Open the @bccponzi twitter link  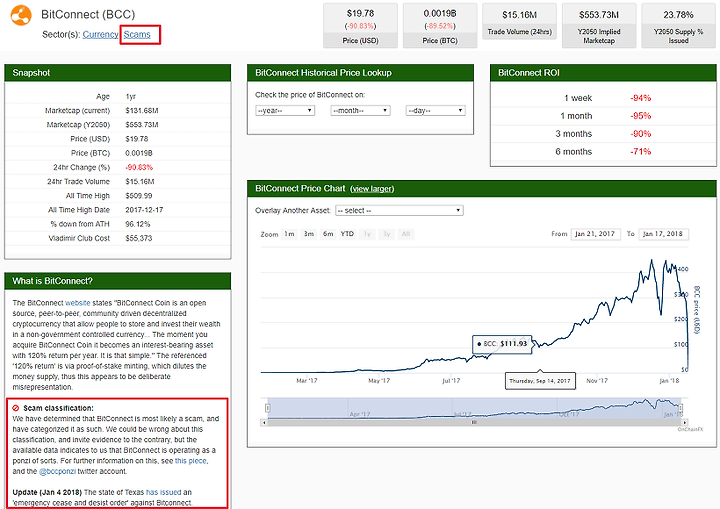[x=57, y=471]
